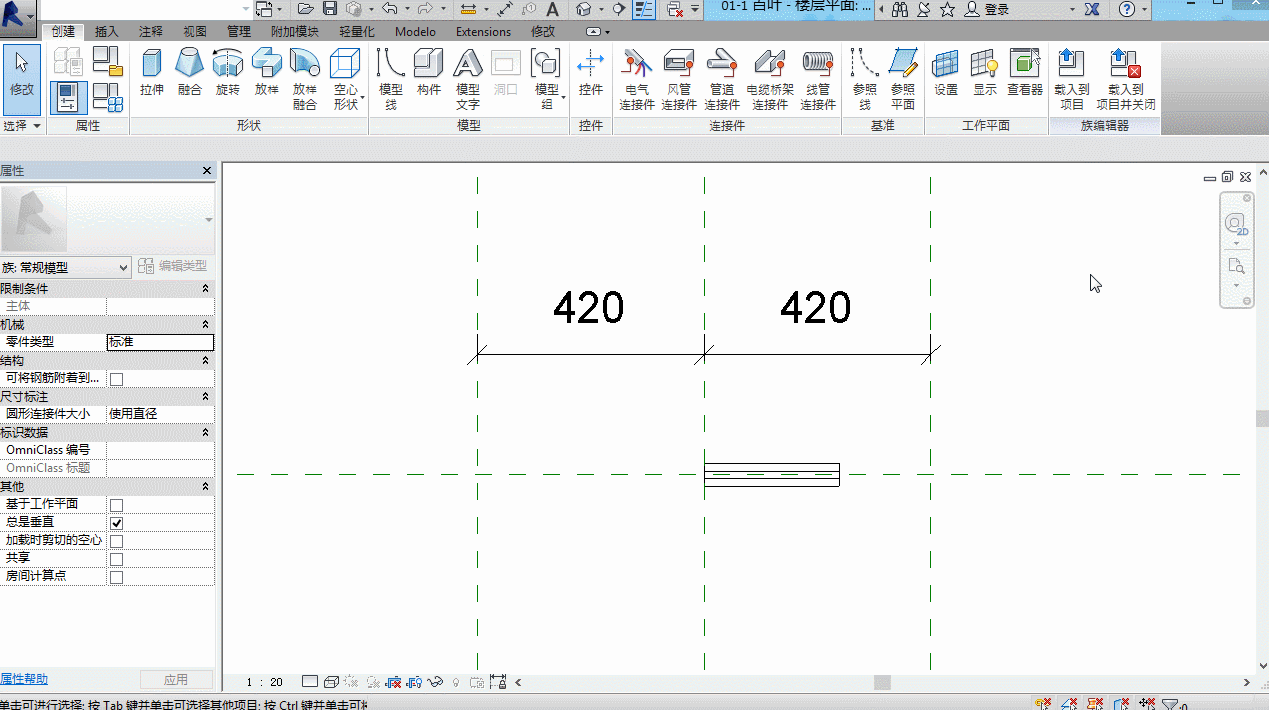Click the 应用 (Apply) button
The width and height of the screenshot is (1269, 710).
click(176, 680)
